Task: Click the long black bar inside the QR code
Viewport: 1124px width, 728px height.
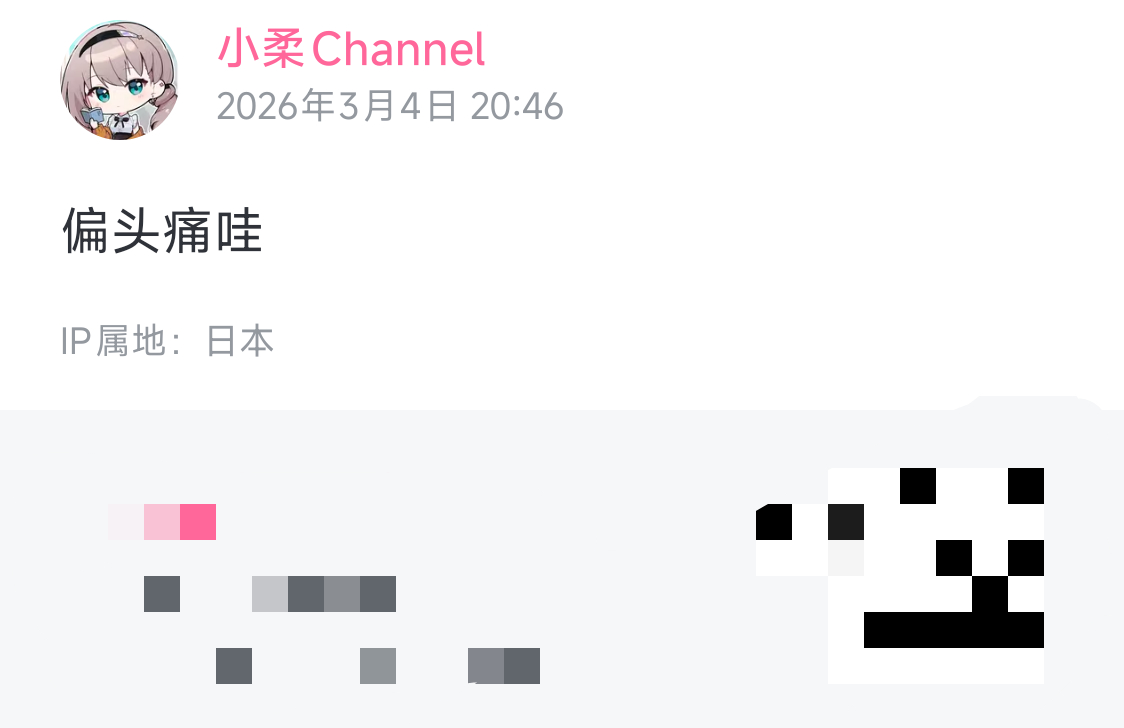Action: pos(954,630)
